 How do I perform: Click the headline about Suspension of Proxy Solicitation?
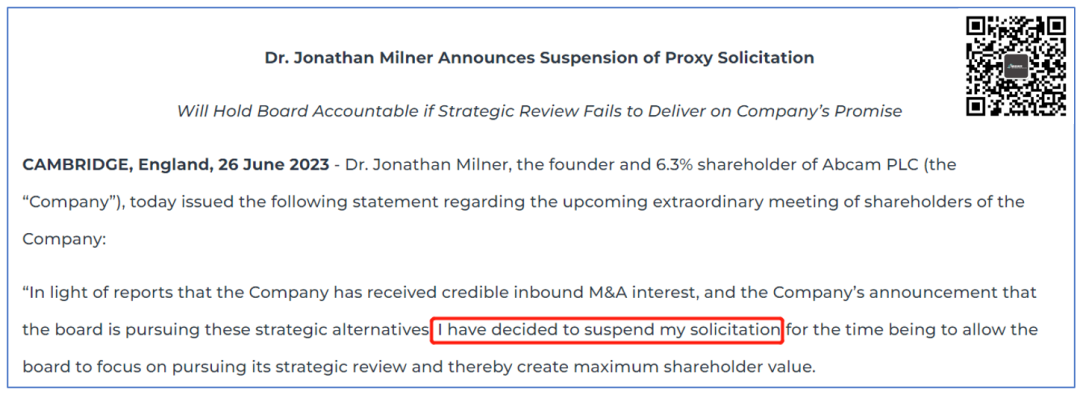pyautogui.click(x=539, y=58)
